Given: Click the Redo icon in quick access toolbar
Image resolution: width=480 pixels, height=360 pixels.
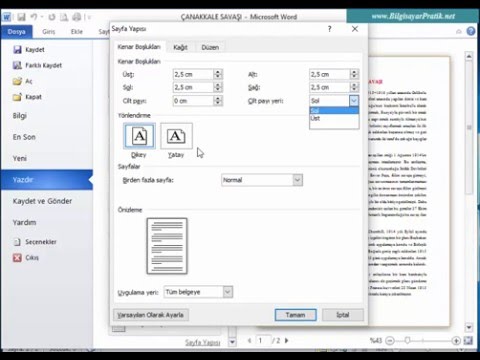Looking at the screenshot, I should 52,17.
